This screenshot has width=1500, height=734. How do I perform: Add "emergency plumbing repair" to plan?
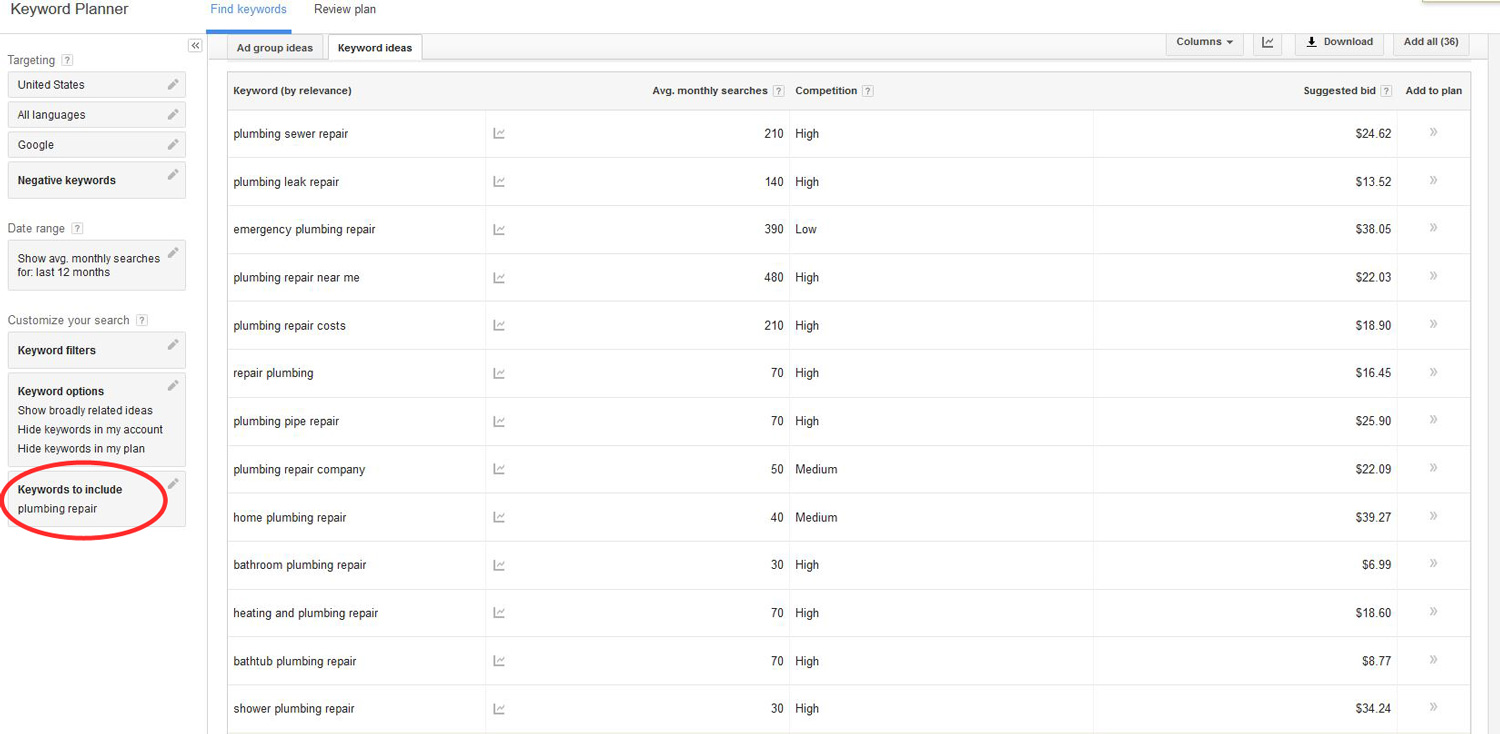click(1433, 229)
